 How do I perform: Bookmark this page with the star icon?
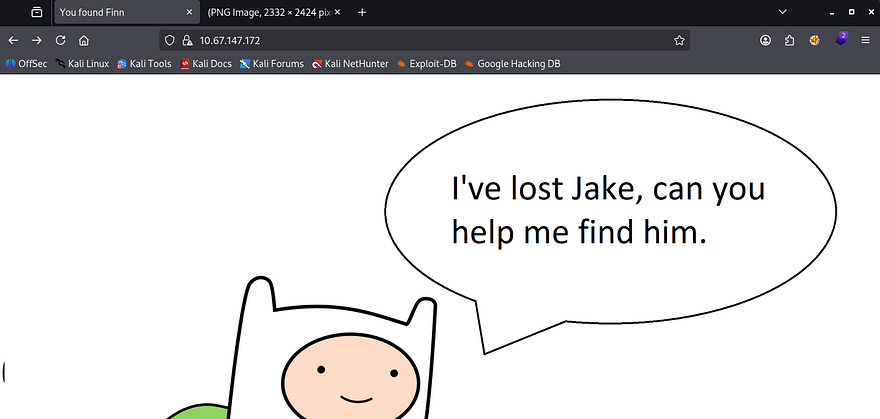coord(679,41)
